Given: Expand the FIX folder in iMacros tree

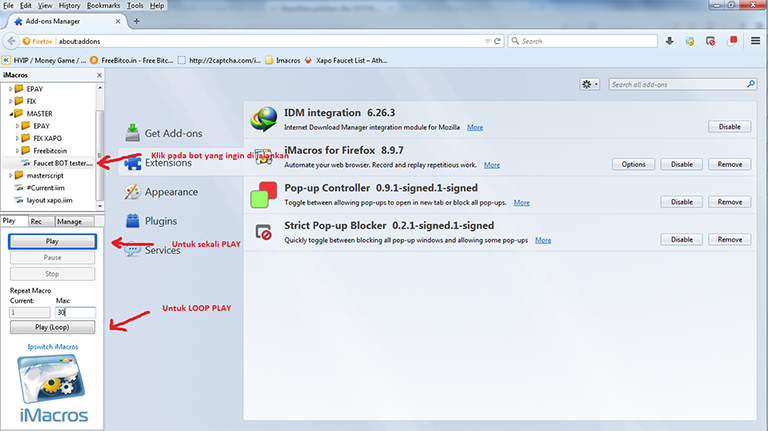Looking at the screenshot, I should pyautogui.click(x=10, y=101).
